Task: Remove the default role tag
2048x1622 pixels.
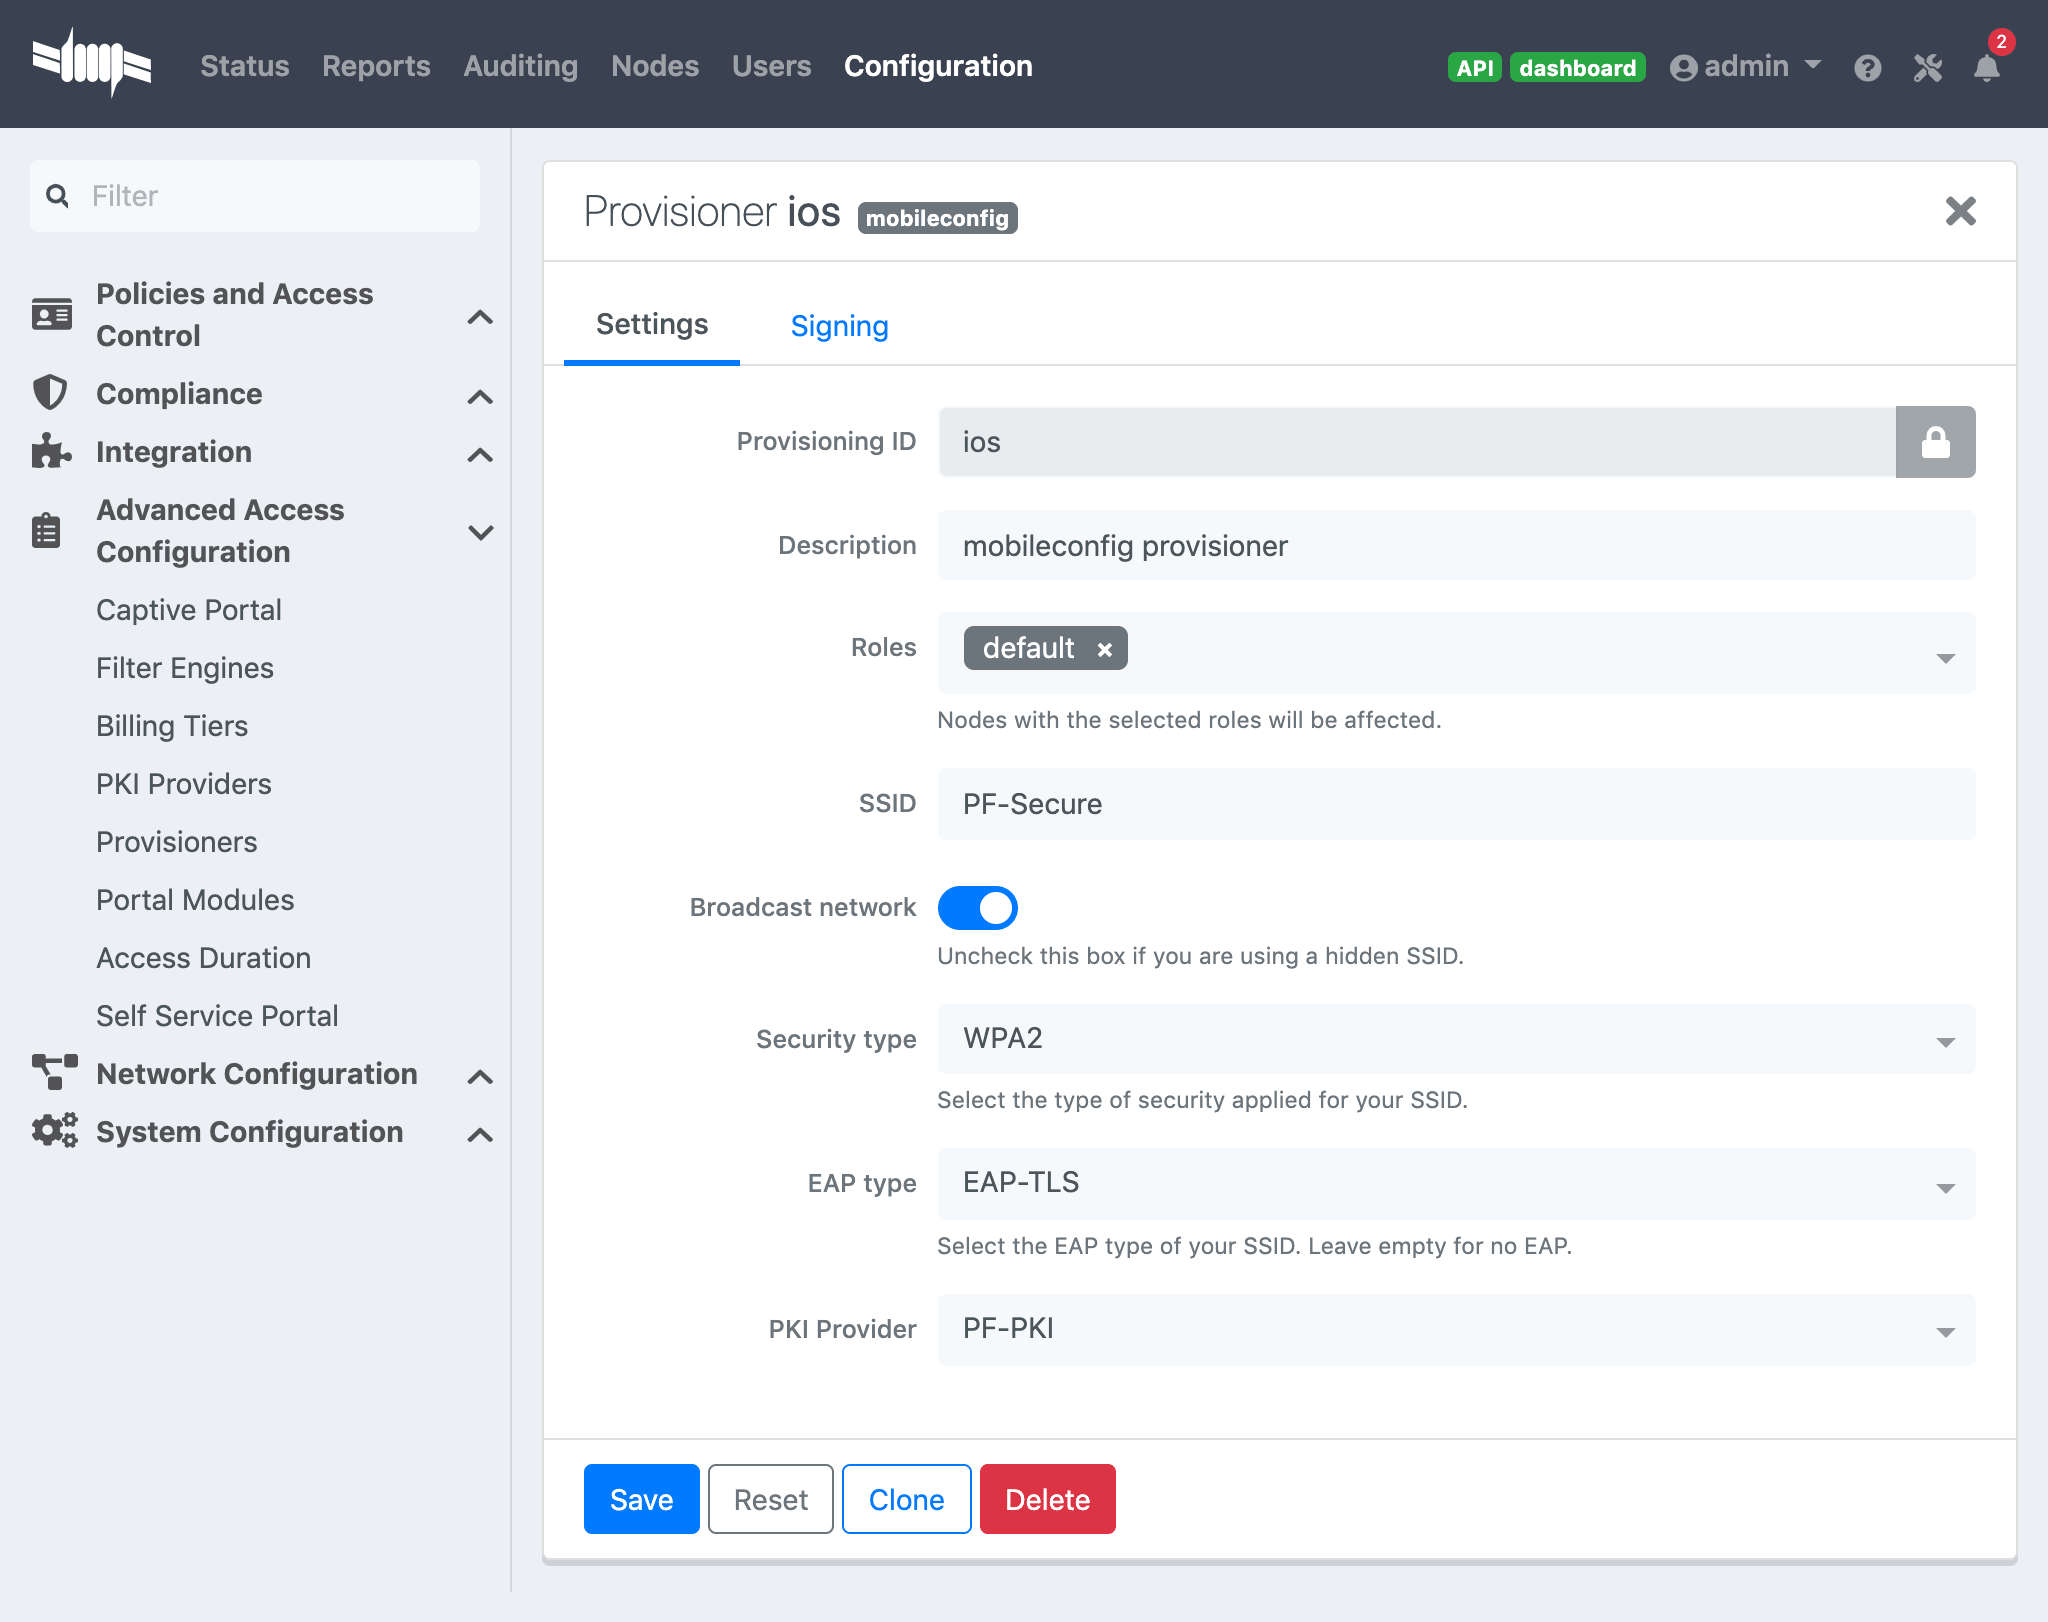Action: click(x=1104, y=649)
